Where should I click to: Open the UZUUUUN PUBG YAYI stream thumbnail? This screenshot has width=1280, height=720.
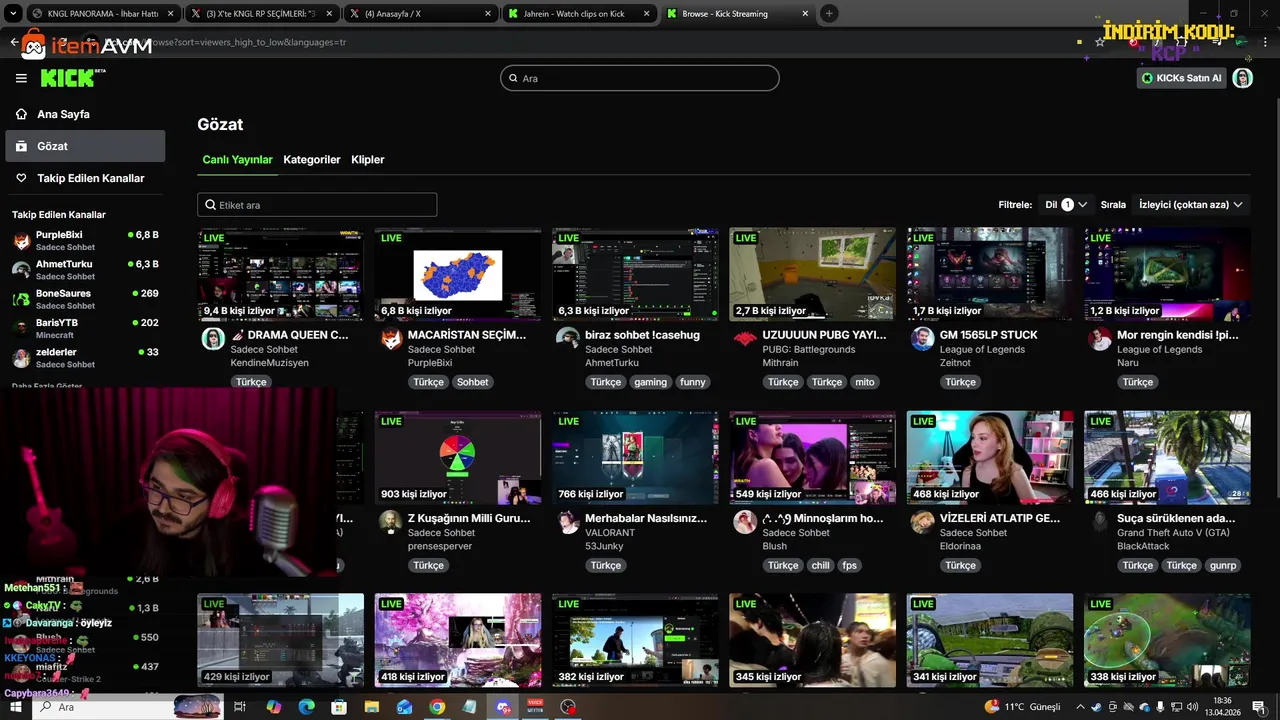click(812, 274)
